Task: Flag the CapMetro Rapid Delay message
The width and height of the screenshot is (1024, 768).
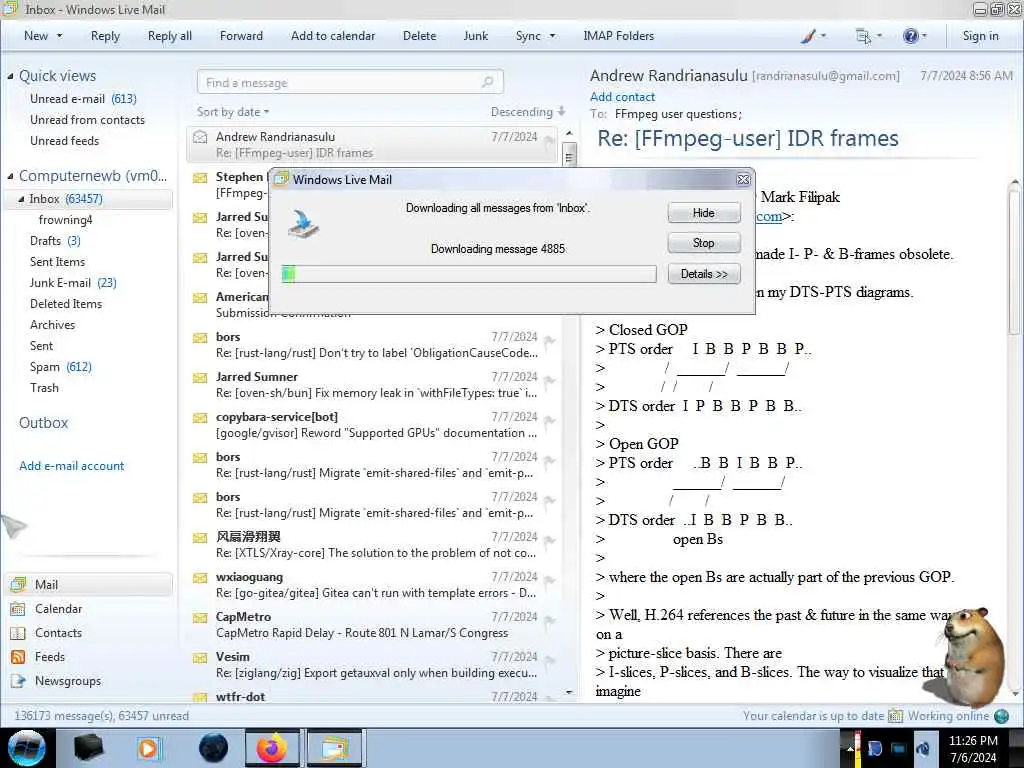Action: (550, 620)
